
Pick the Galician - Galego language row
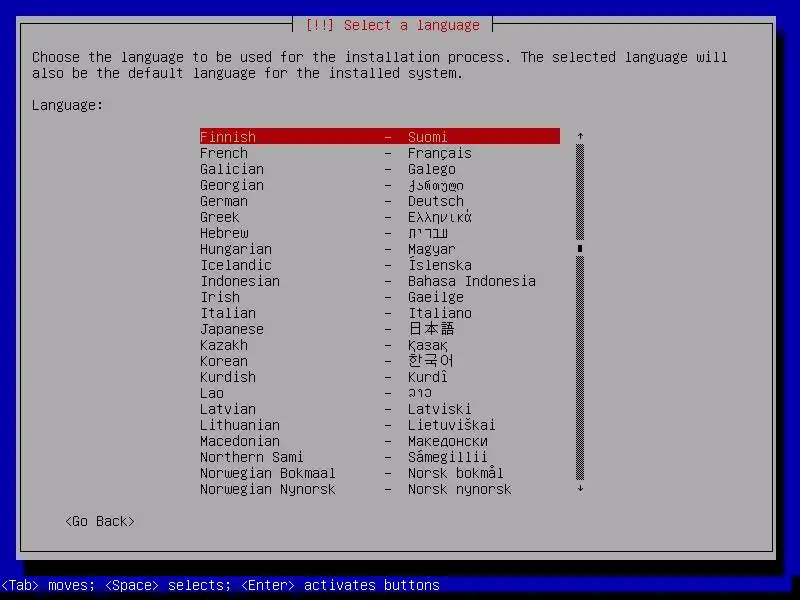(380, 169)
